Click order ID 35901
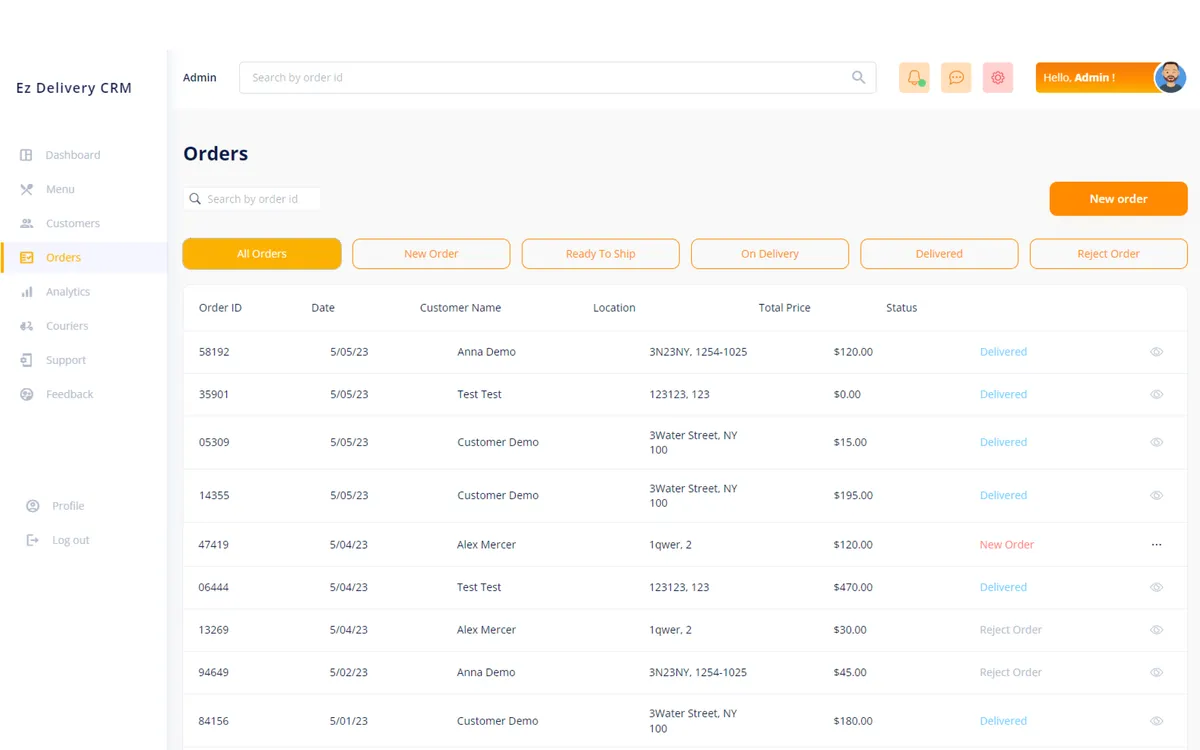This screenshot has width=1200, height=750. (214, 394)
